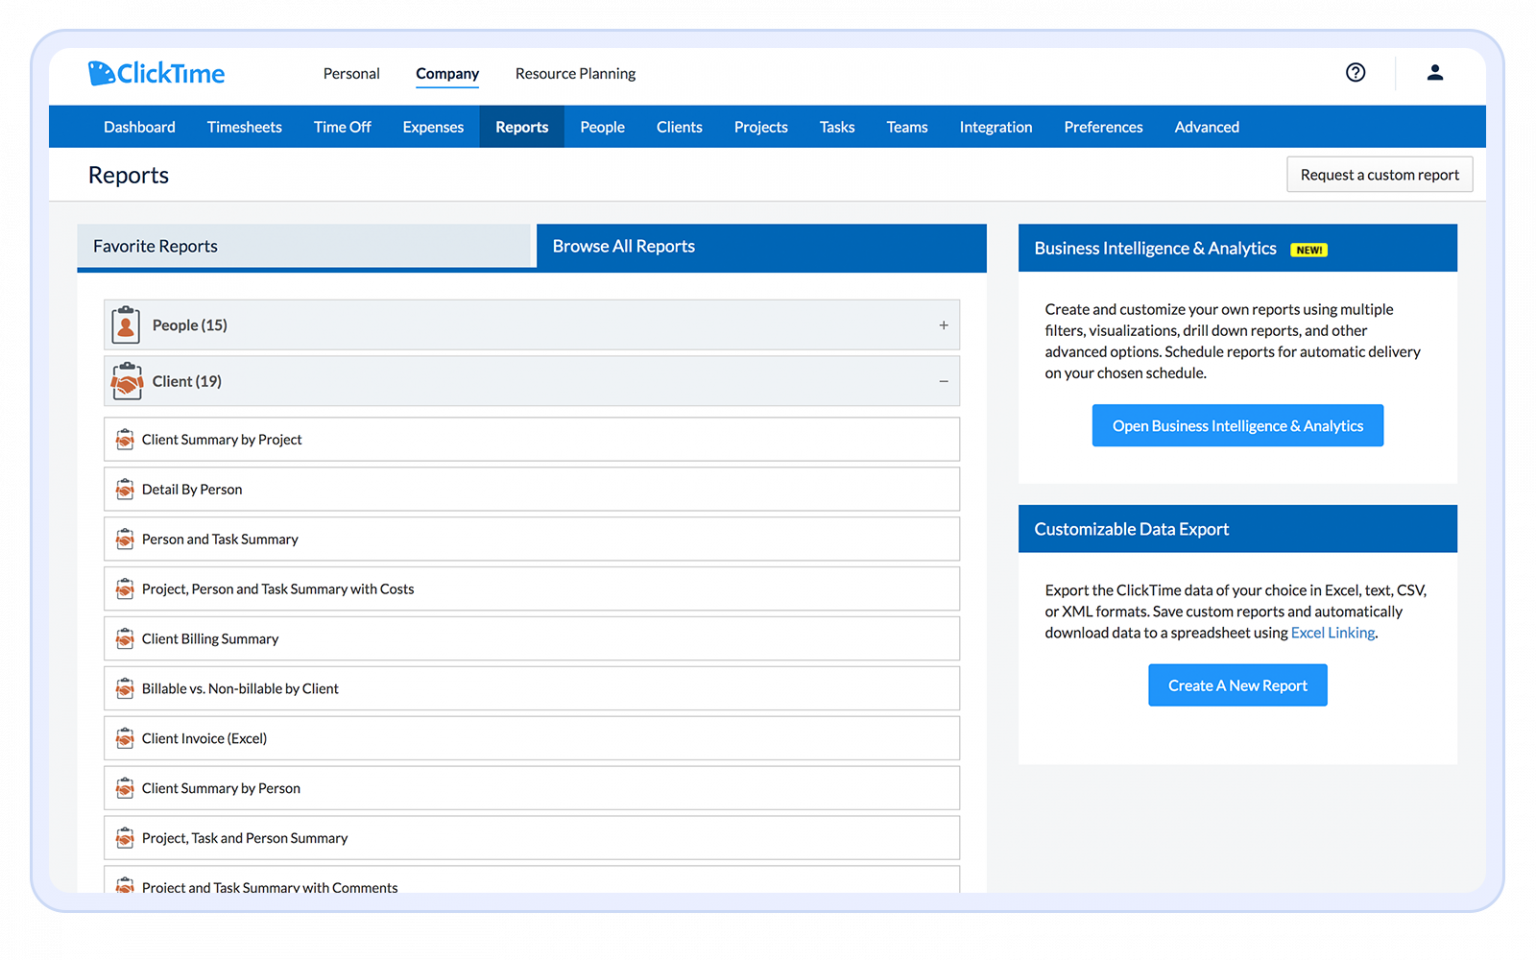Open the Time Off tab

point(342,127)
